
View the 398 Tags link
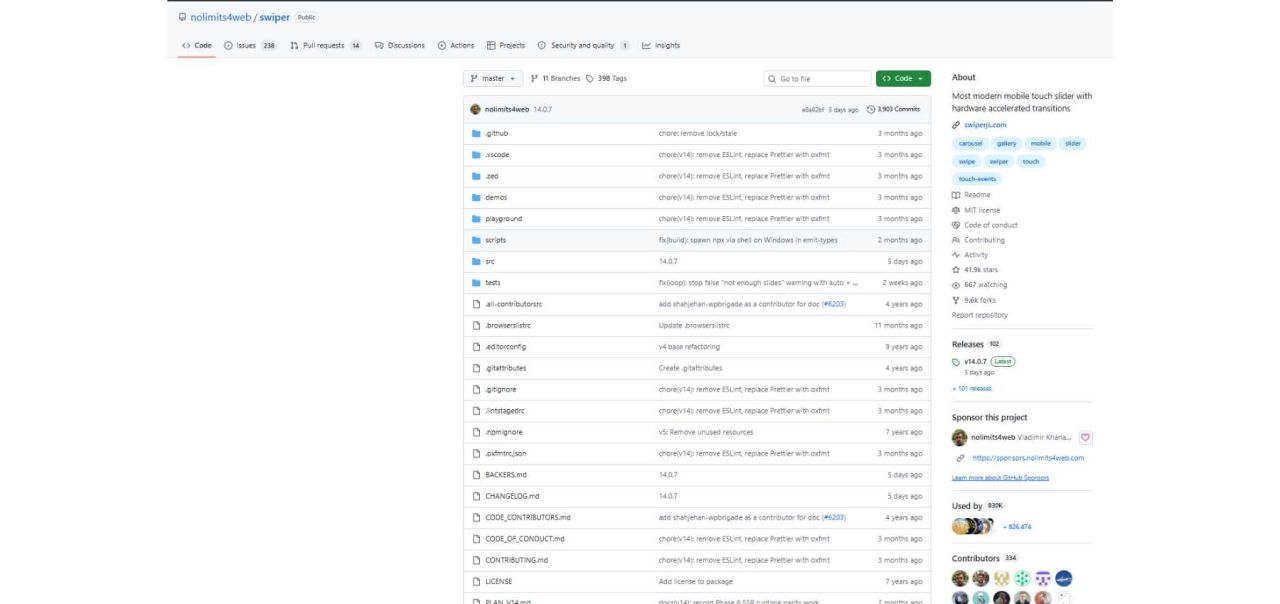click(606, 78)
